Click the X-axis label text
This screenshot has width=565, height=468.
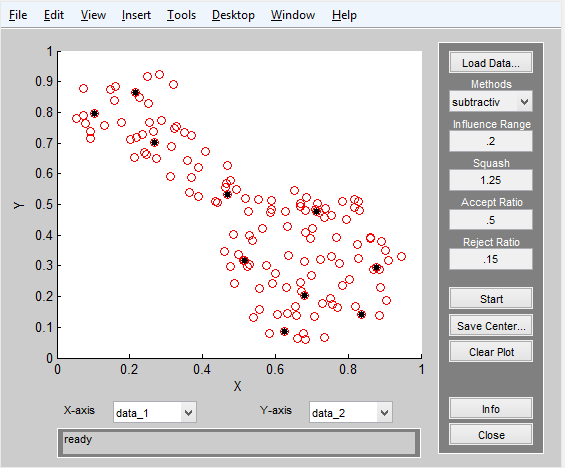click(79, 410)
